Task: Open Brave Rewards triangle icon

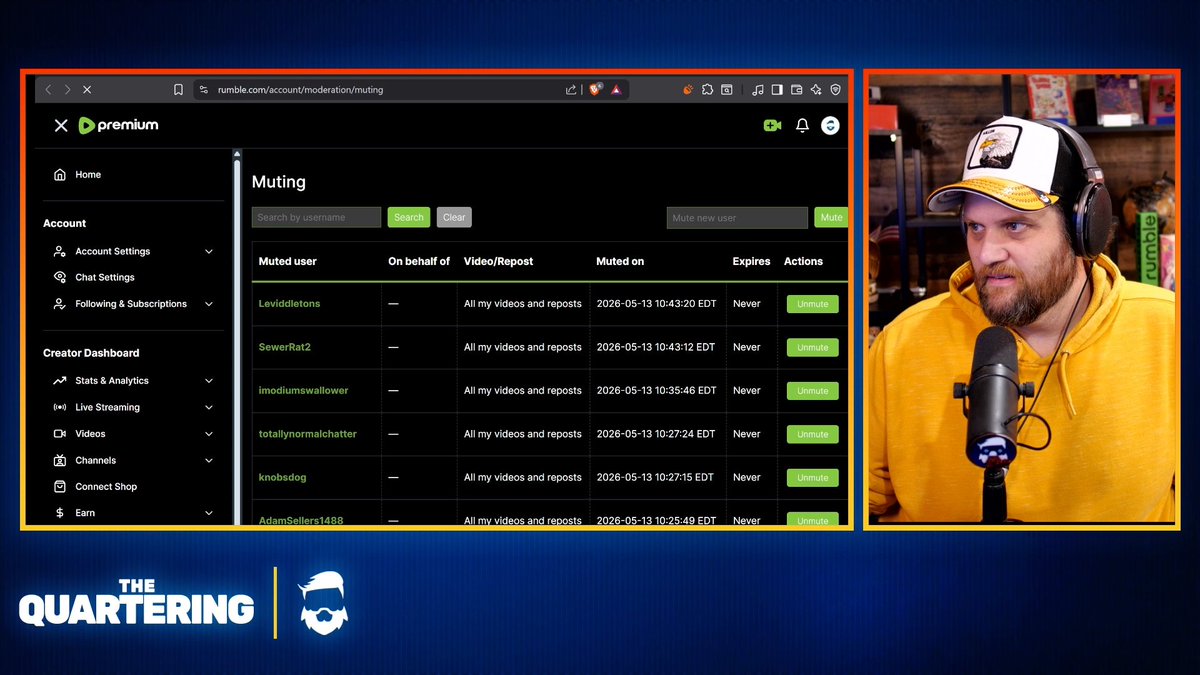Action: pos(616,90)
